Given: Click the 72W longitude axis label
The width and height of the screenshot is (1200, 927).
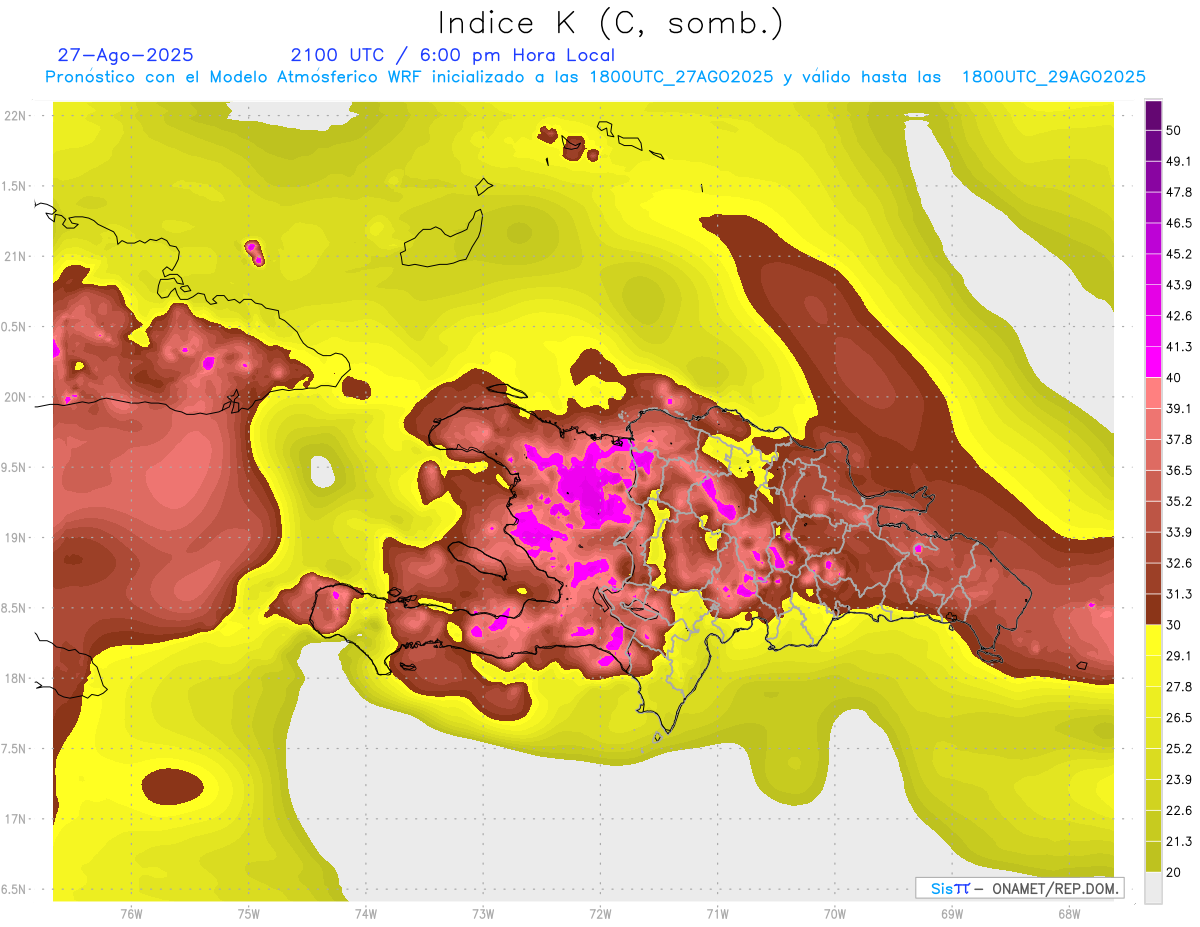Looking at the screenshot, I should pyautogui.click(x=600, y=913).
